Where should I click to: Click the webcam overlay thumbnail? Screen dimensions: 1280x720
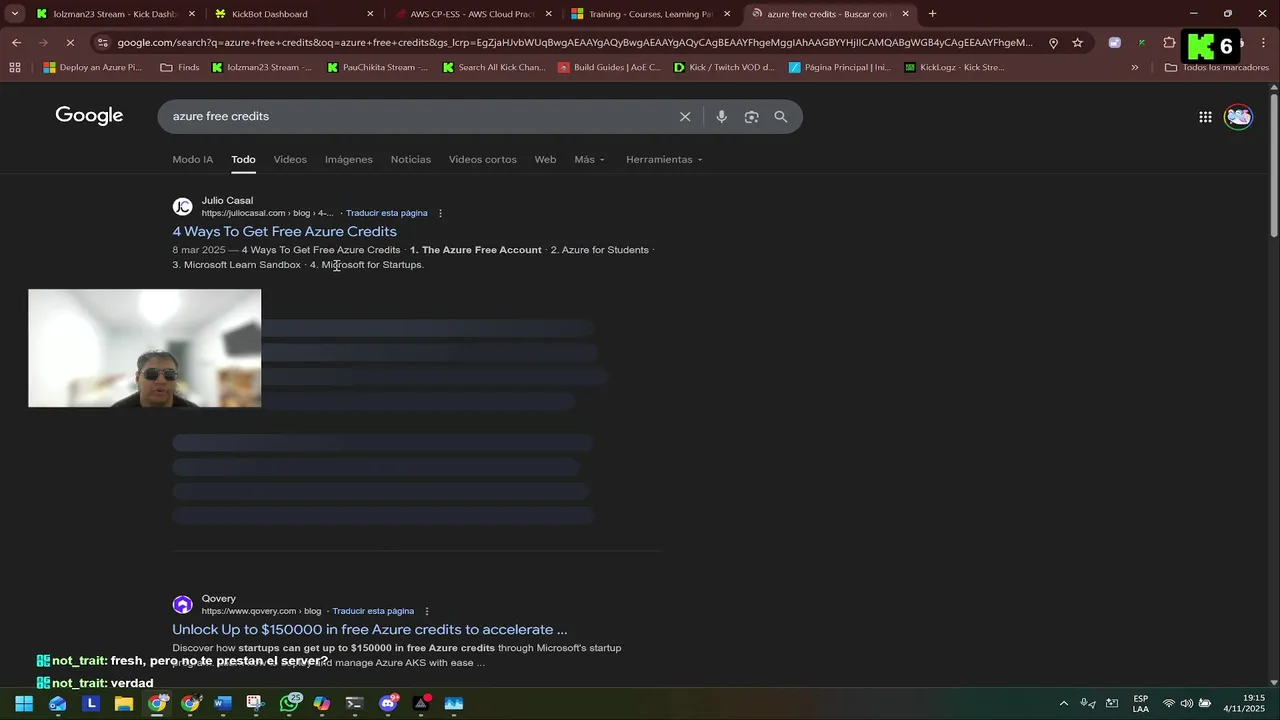[x=144, y=348]
